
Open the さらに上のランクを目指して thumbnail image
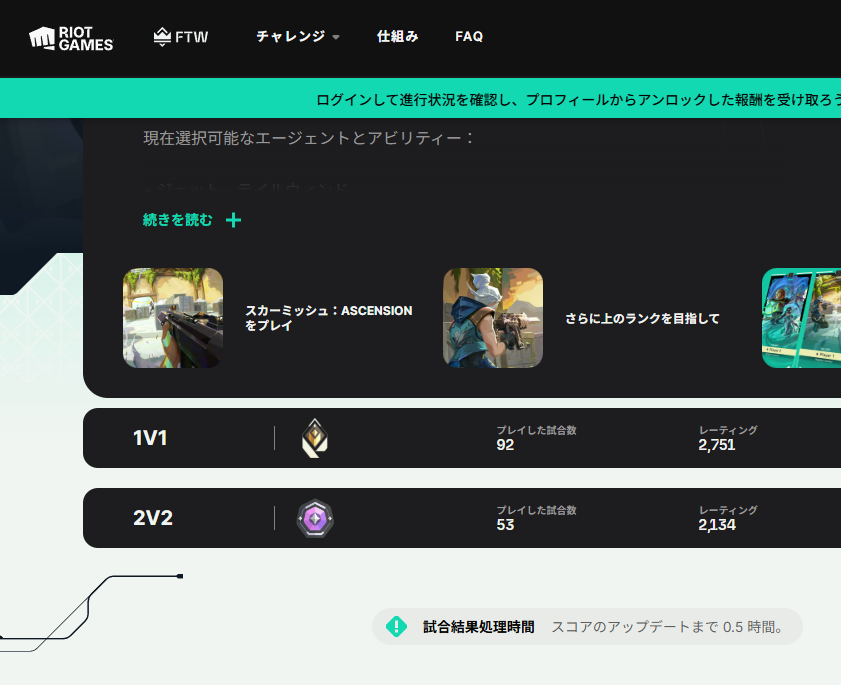[493, 318]
